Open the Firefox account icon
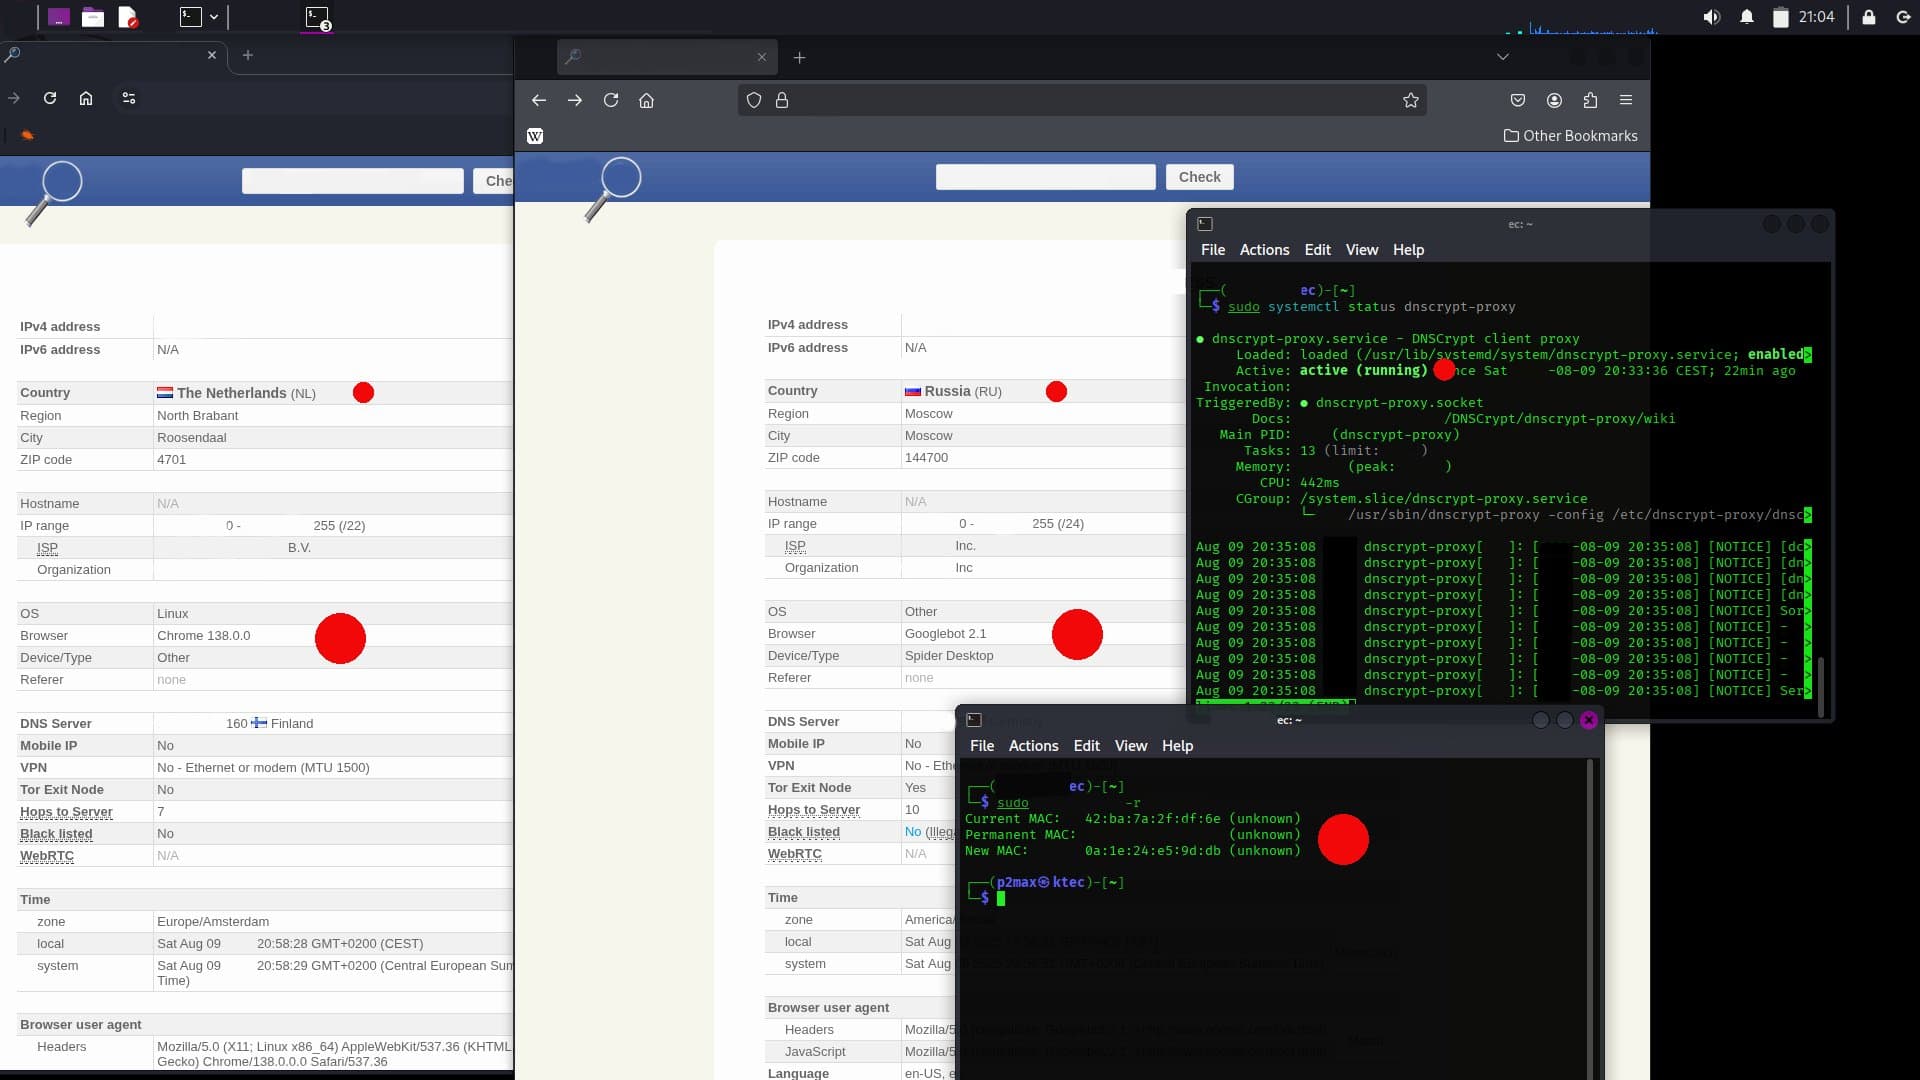Viewport: 1920px width, 1080px height. pyautogui.click(x=1554, y=100)
